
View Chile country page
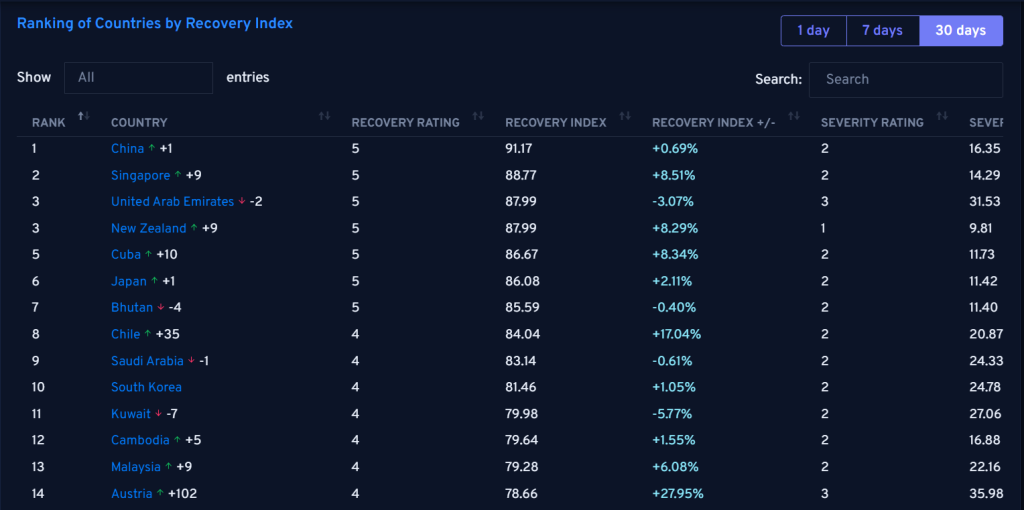[125, 334]
